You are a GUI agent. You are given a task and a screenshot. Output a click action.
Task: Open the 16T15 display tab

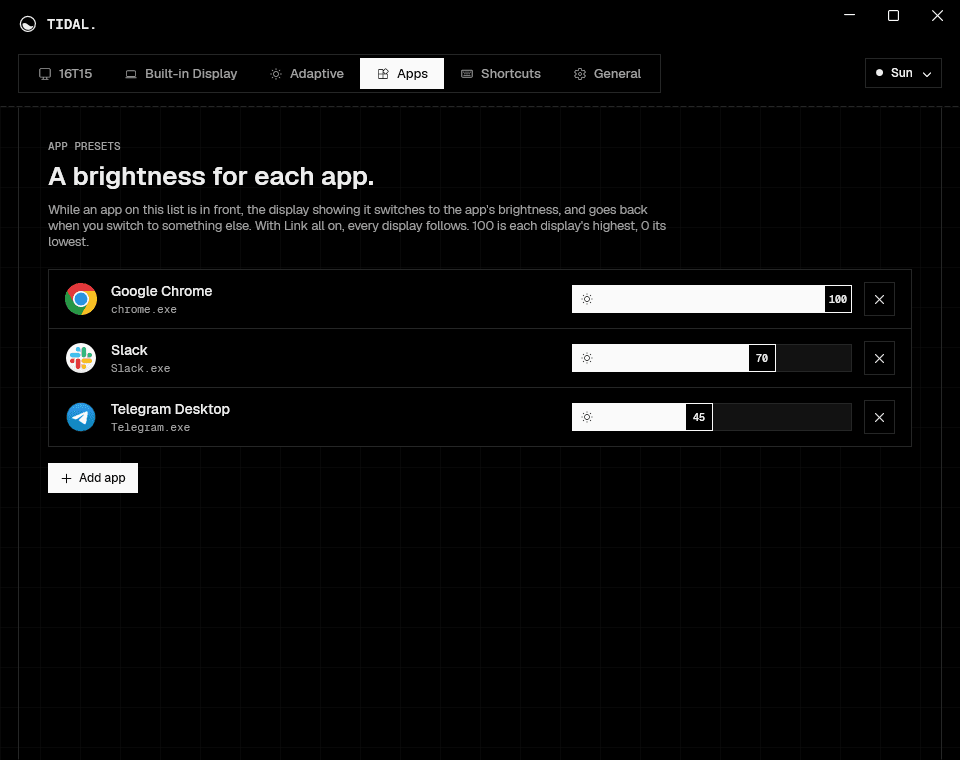click(66, 73)
